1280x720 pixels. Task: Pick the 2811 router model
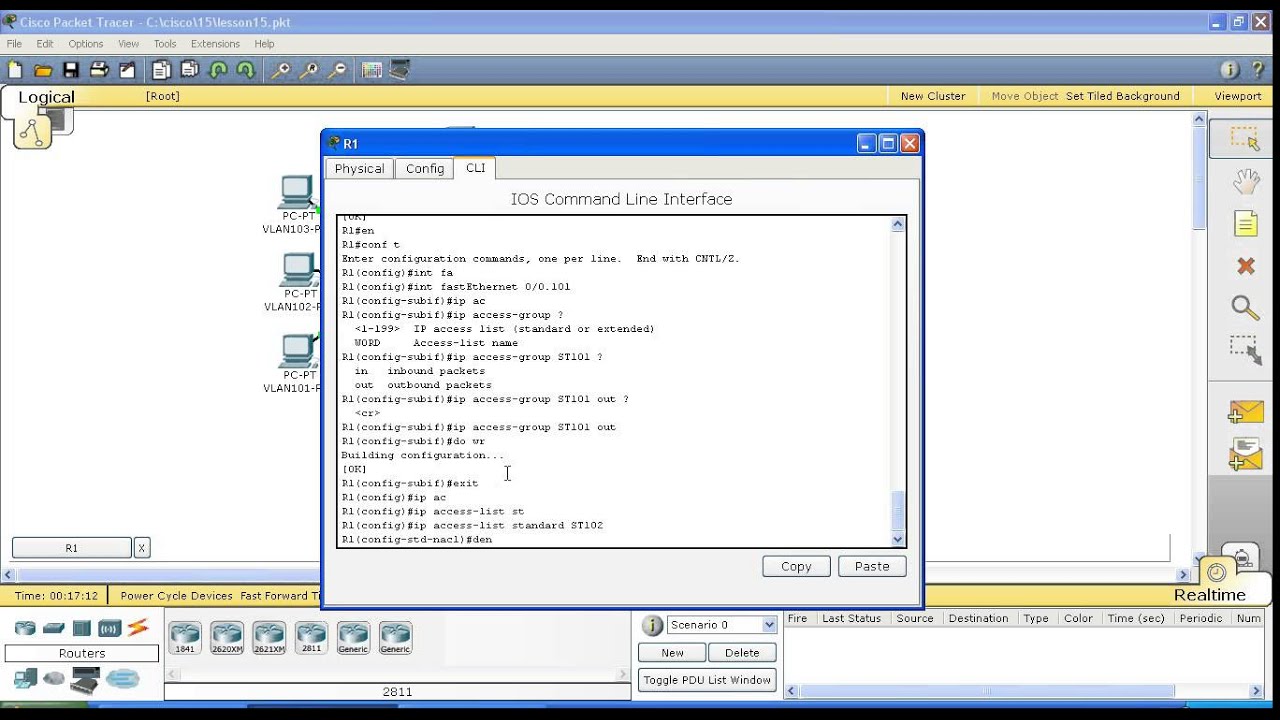pyautogui.click(x=311, y=638)
